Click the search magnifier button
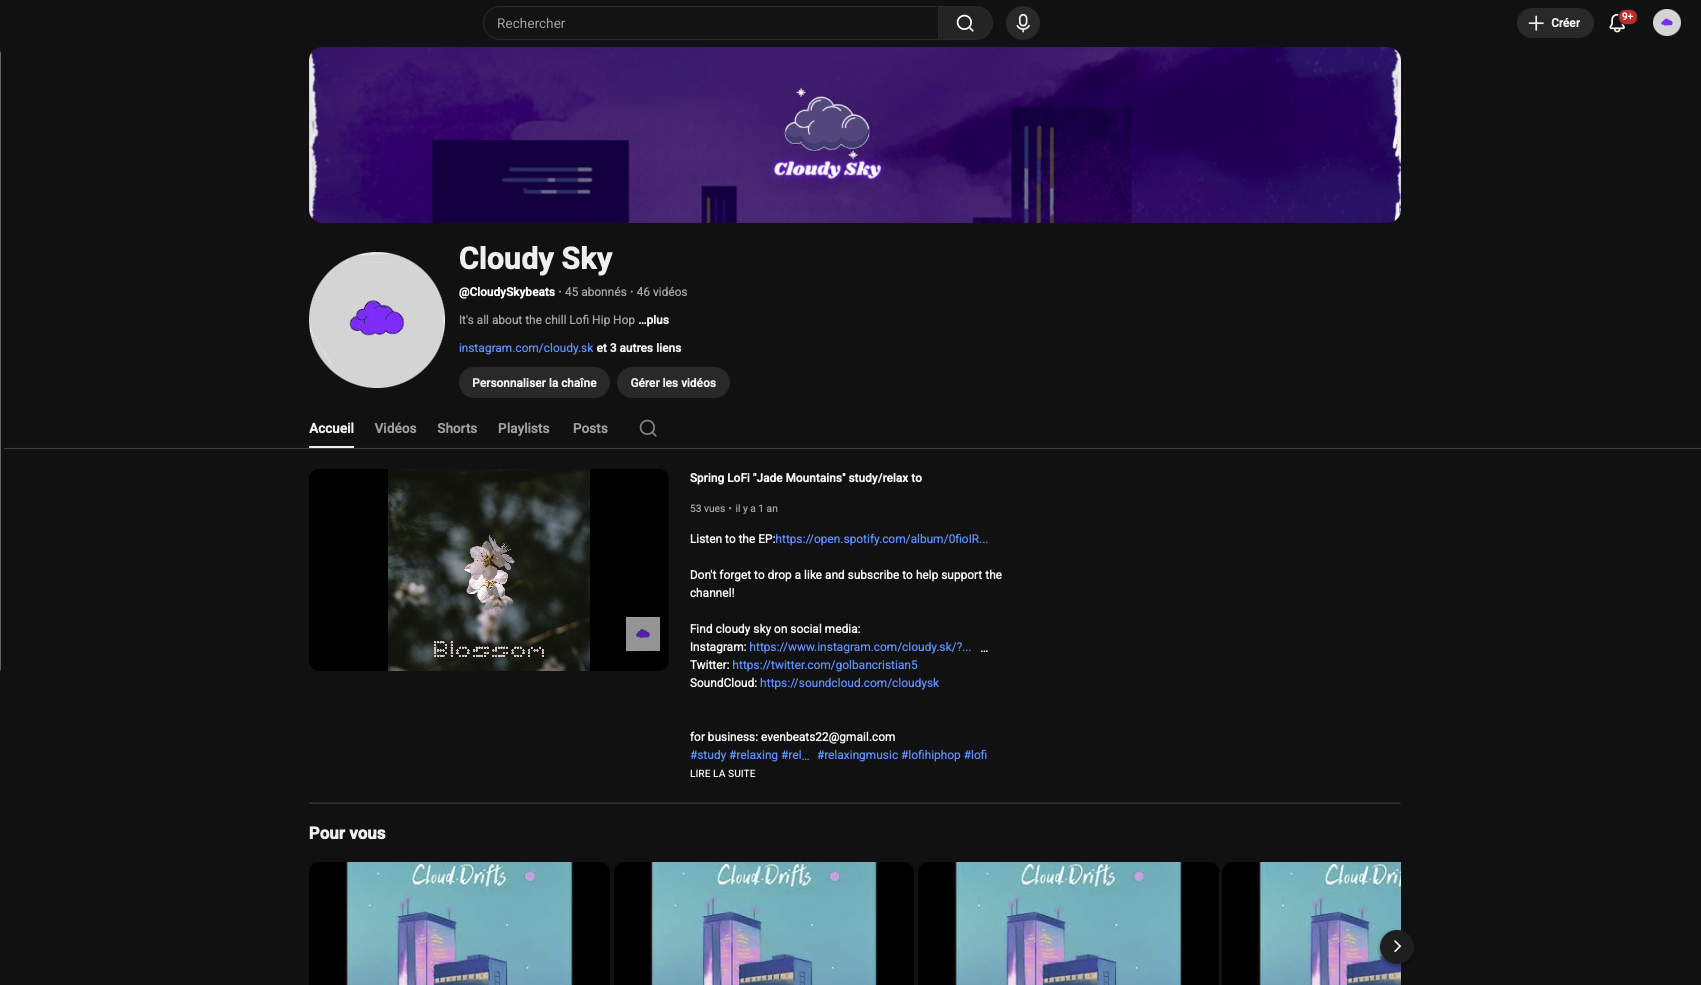This screenshot has width=1701, height=985. pyautogui.click(x=964, y=23)
